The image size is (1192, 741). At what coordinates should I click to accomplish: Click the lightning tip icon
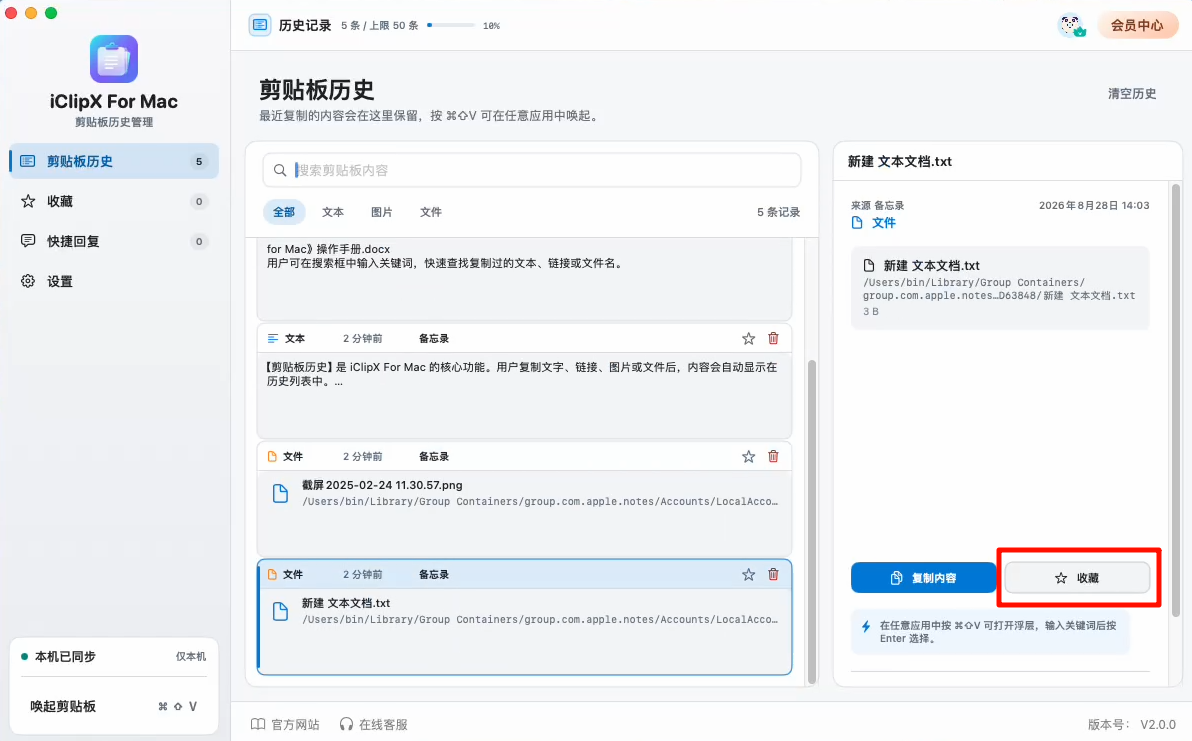(866, 627)
